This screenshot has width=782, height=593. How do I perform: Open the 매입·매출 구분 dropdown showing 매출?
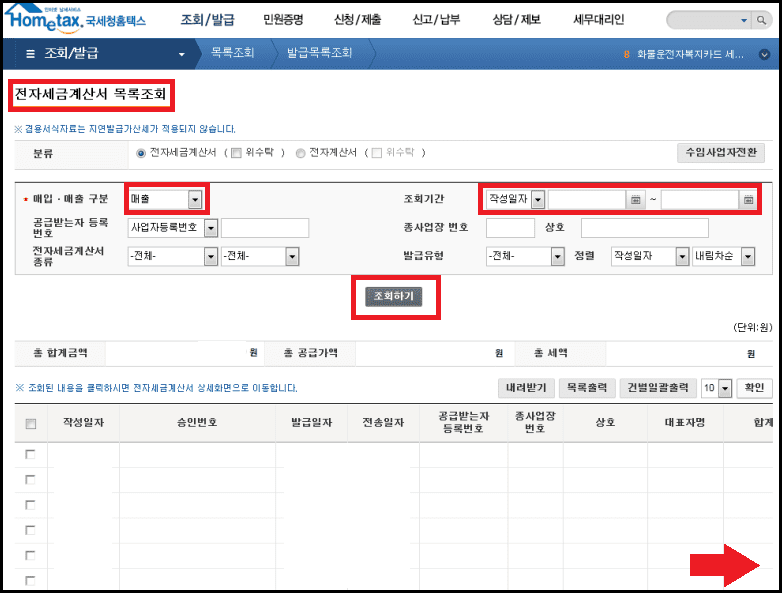(165, 199)
